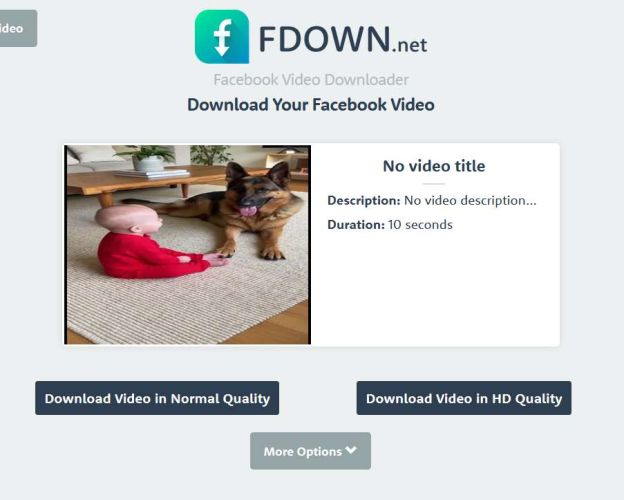This screenshot has width=624, height=500.
Task: Click the 'Facebook Video Downloader' subtitle
Action: coord(311,80)
